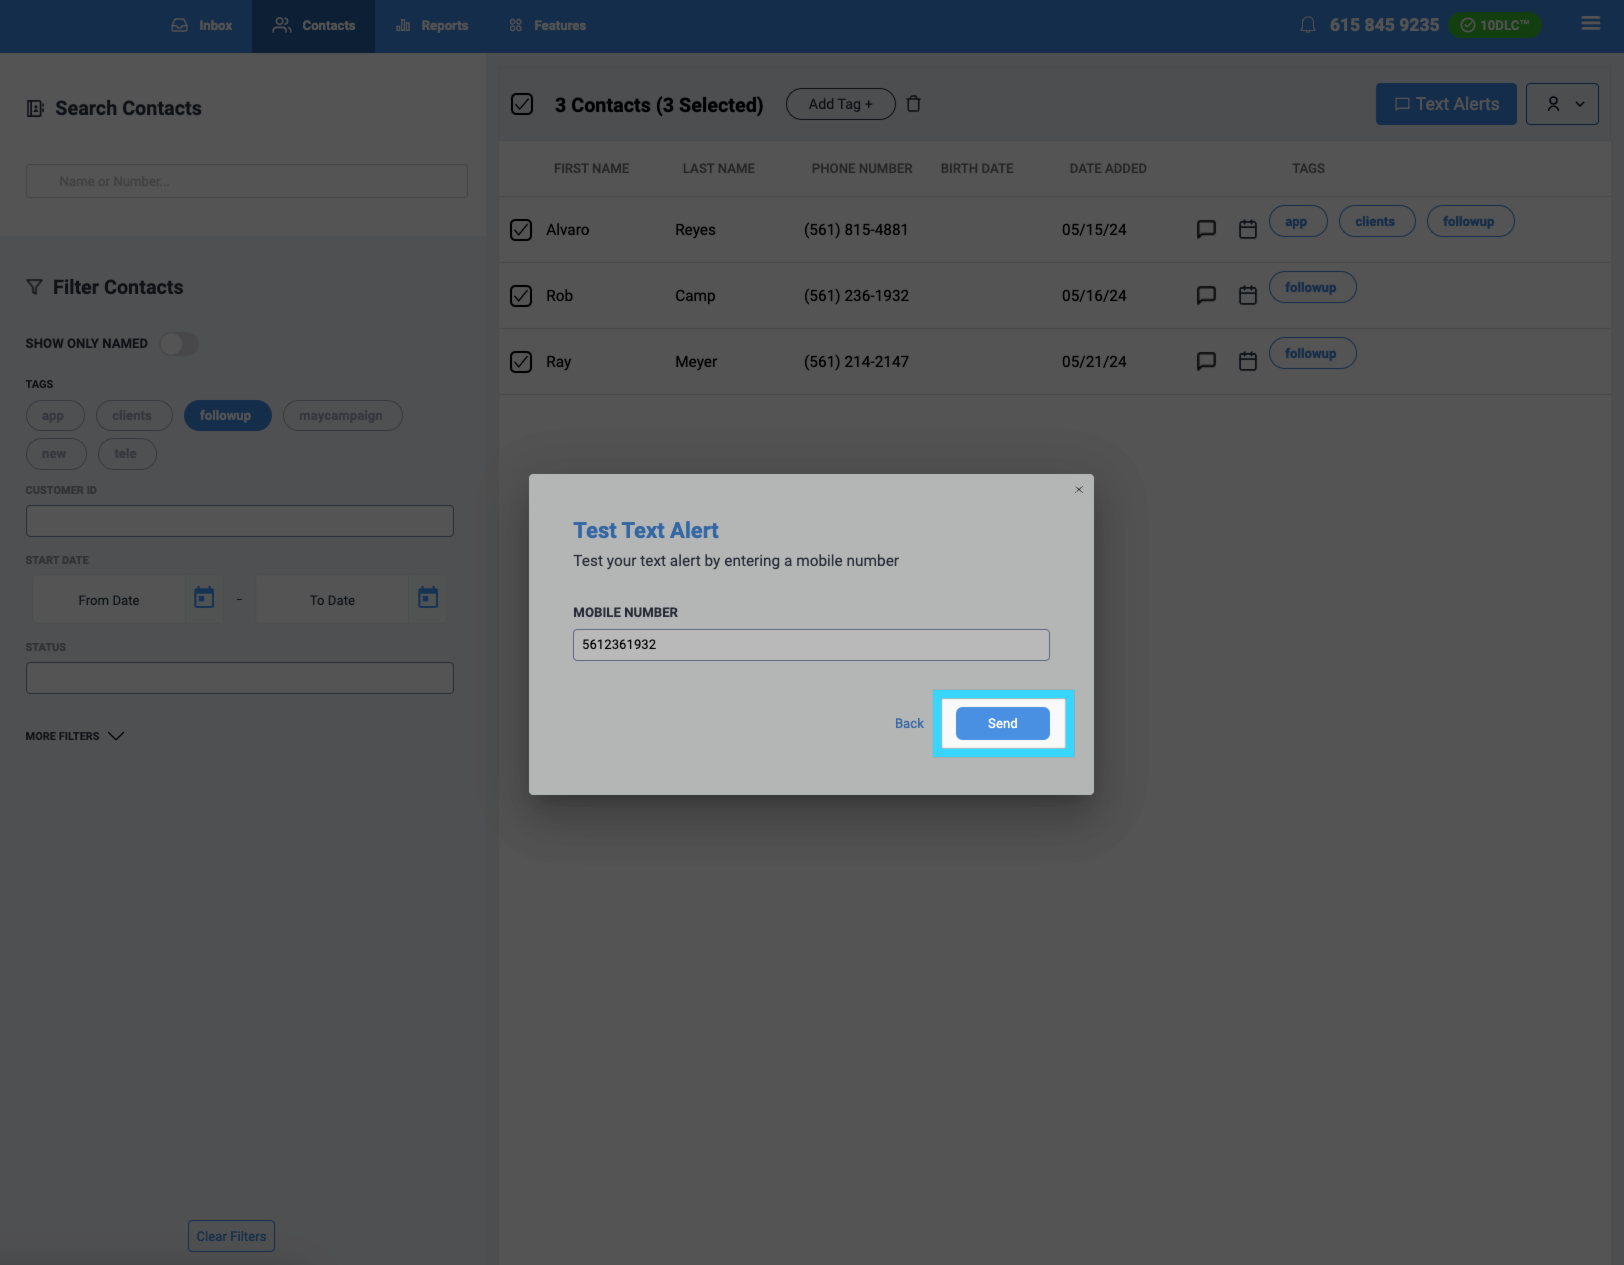
Task: Open the Status filter dropdown
Action: click(x=239, y=678)
